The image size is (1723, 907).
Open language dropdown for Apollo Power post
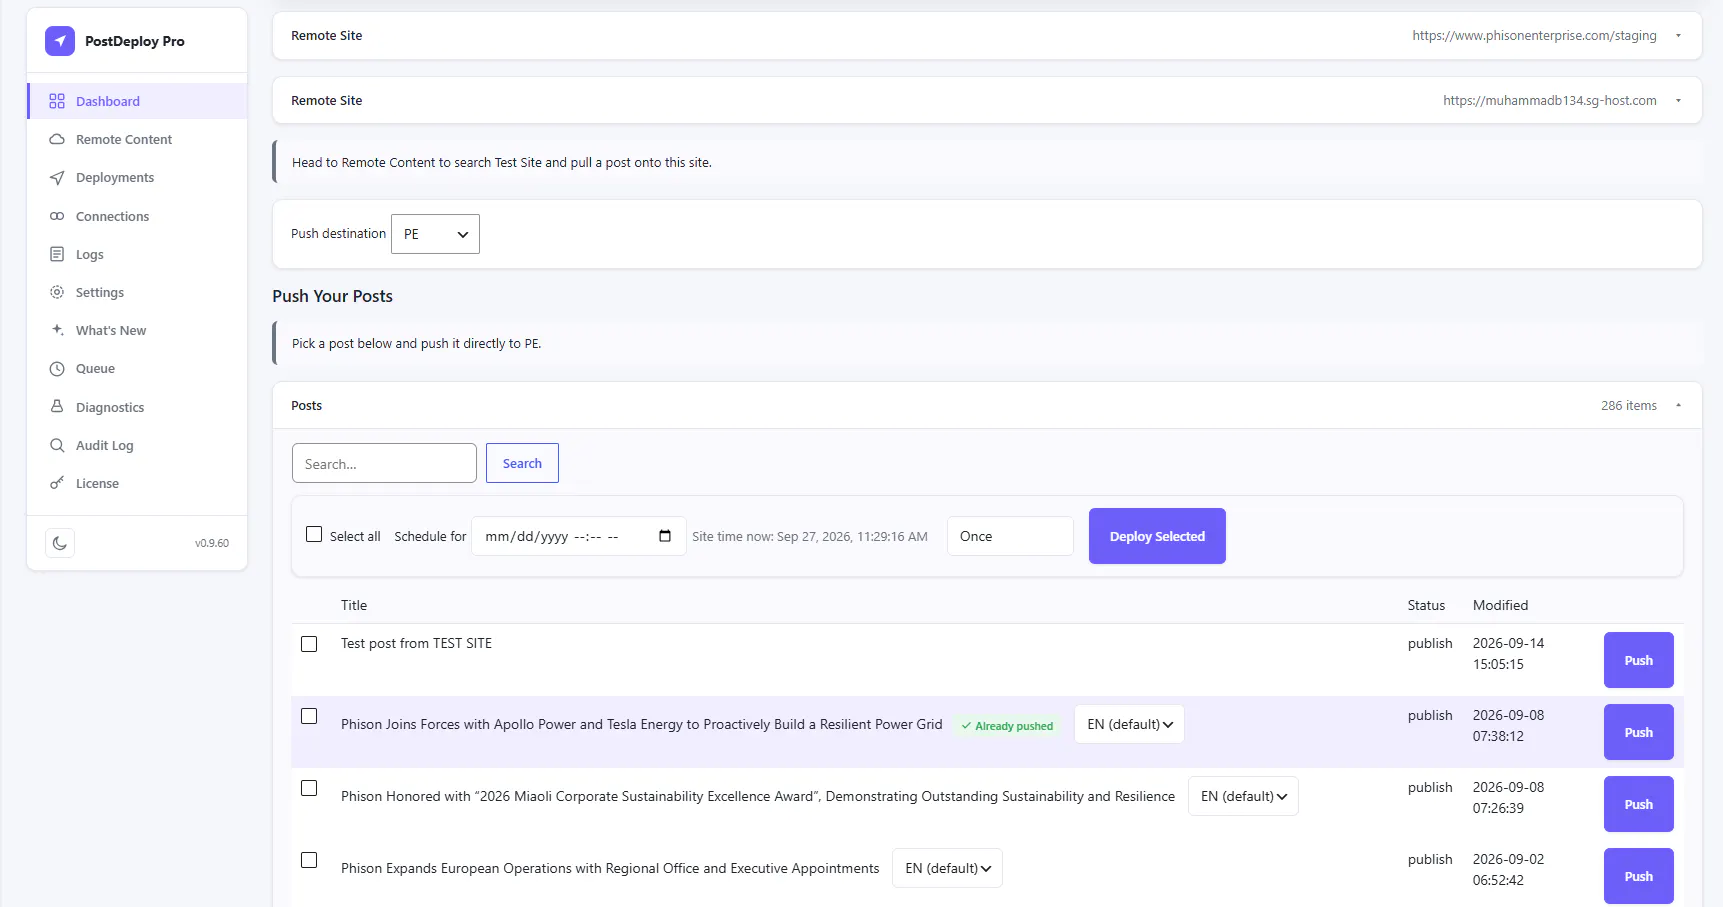[1129, 724]
